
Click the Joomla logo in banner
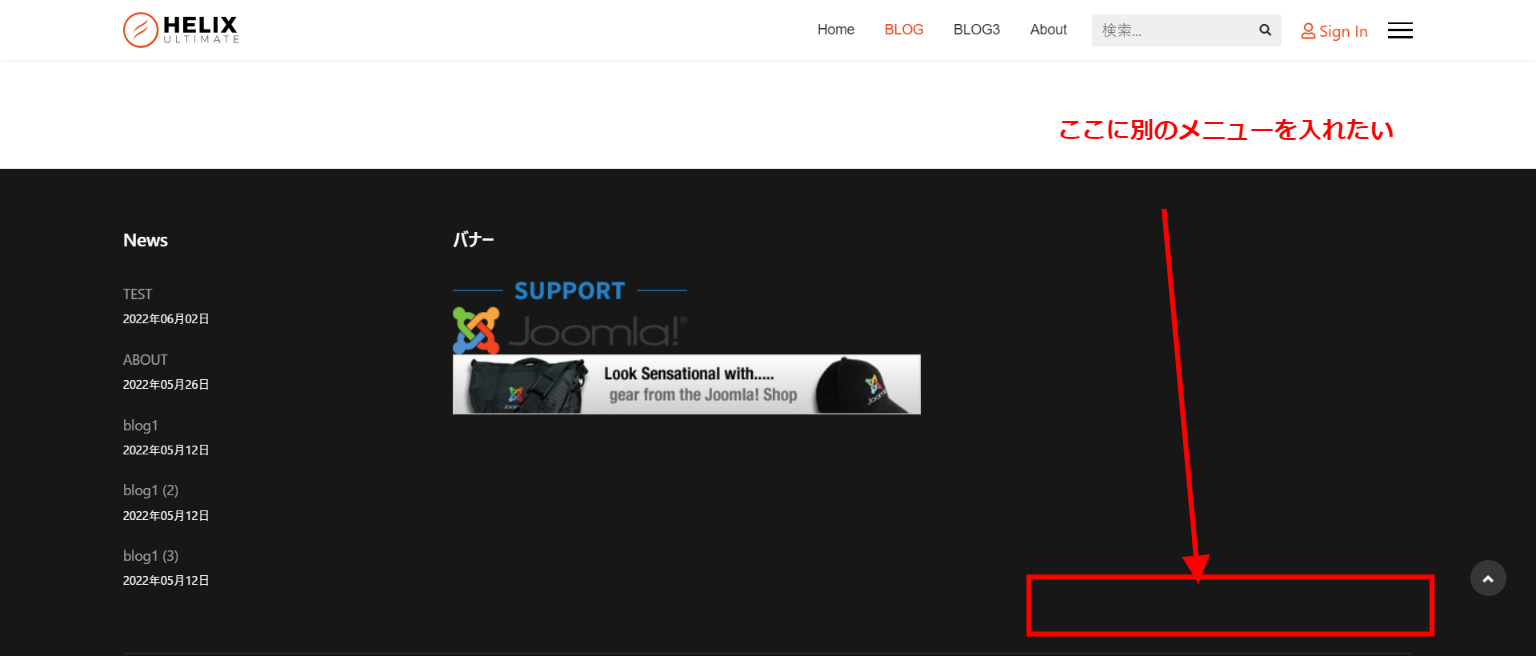pos(570,331)
